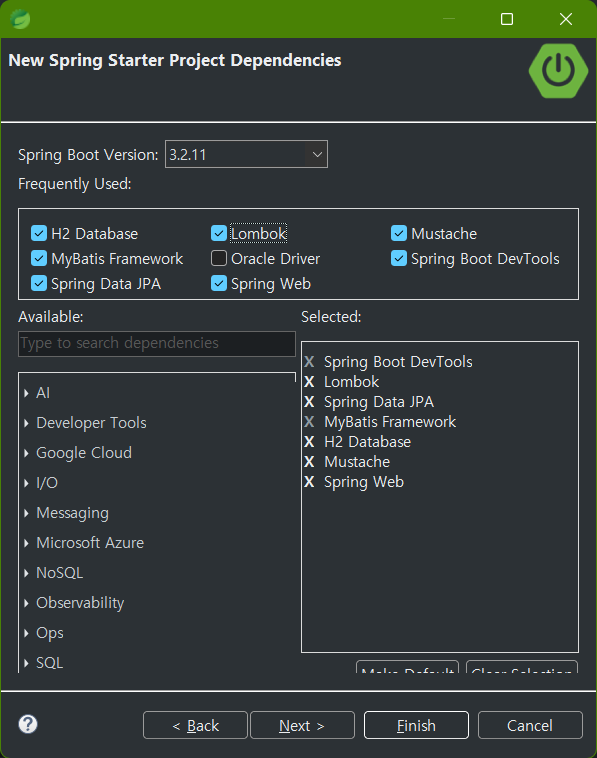Uncheck the Spring Data JPA checkbox
The width and height of the screenshot is (597, 758).
tap(39, 283)
